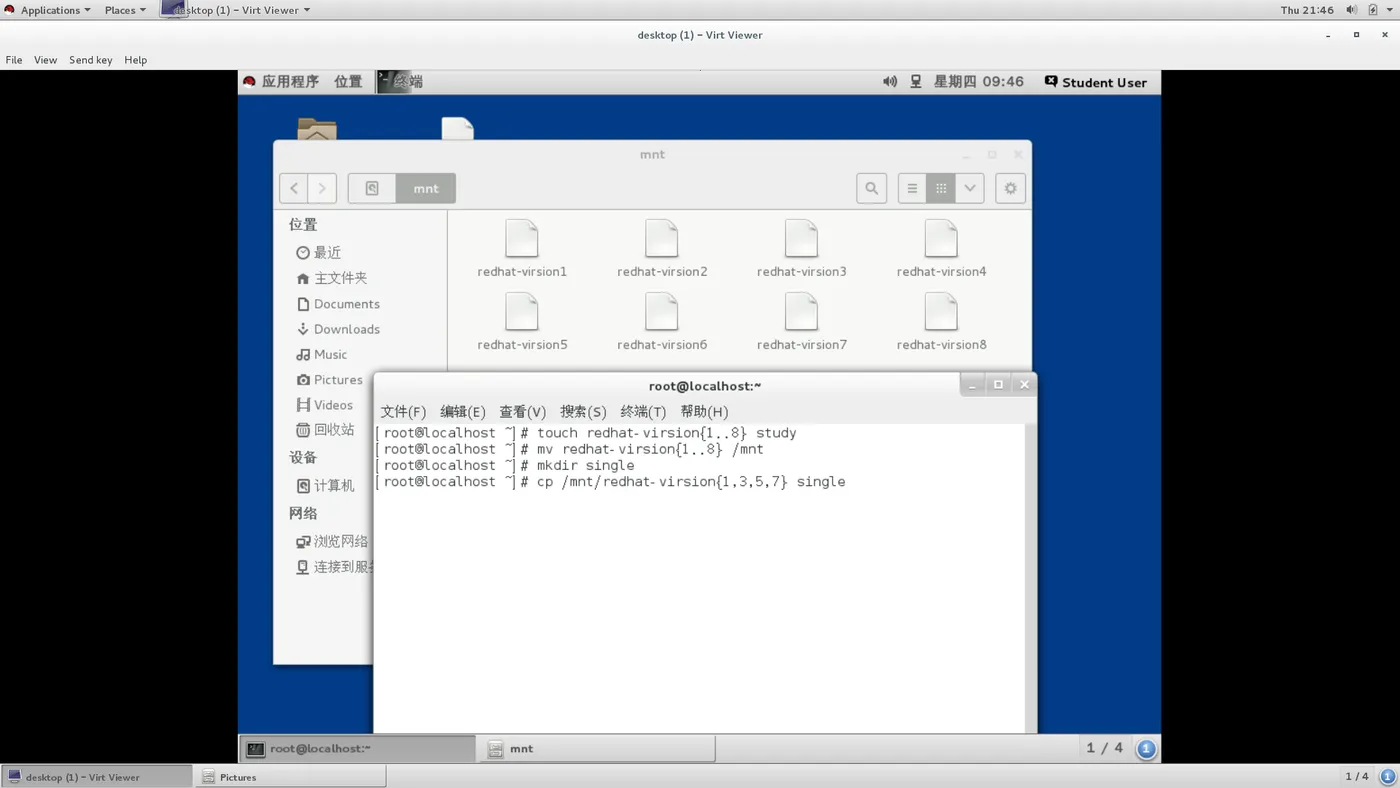Open the Virt Viewer View menu

pos(46,60)
